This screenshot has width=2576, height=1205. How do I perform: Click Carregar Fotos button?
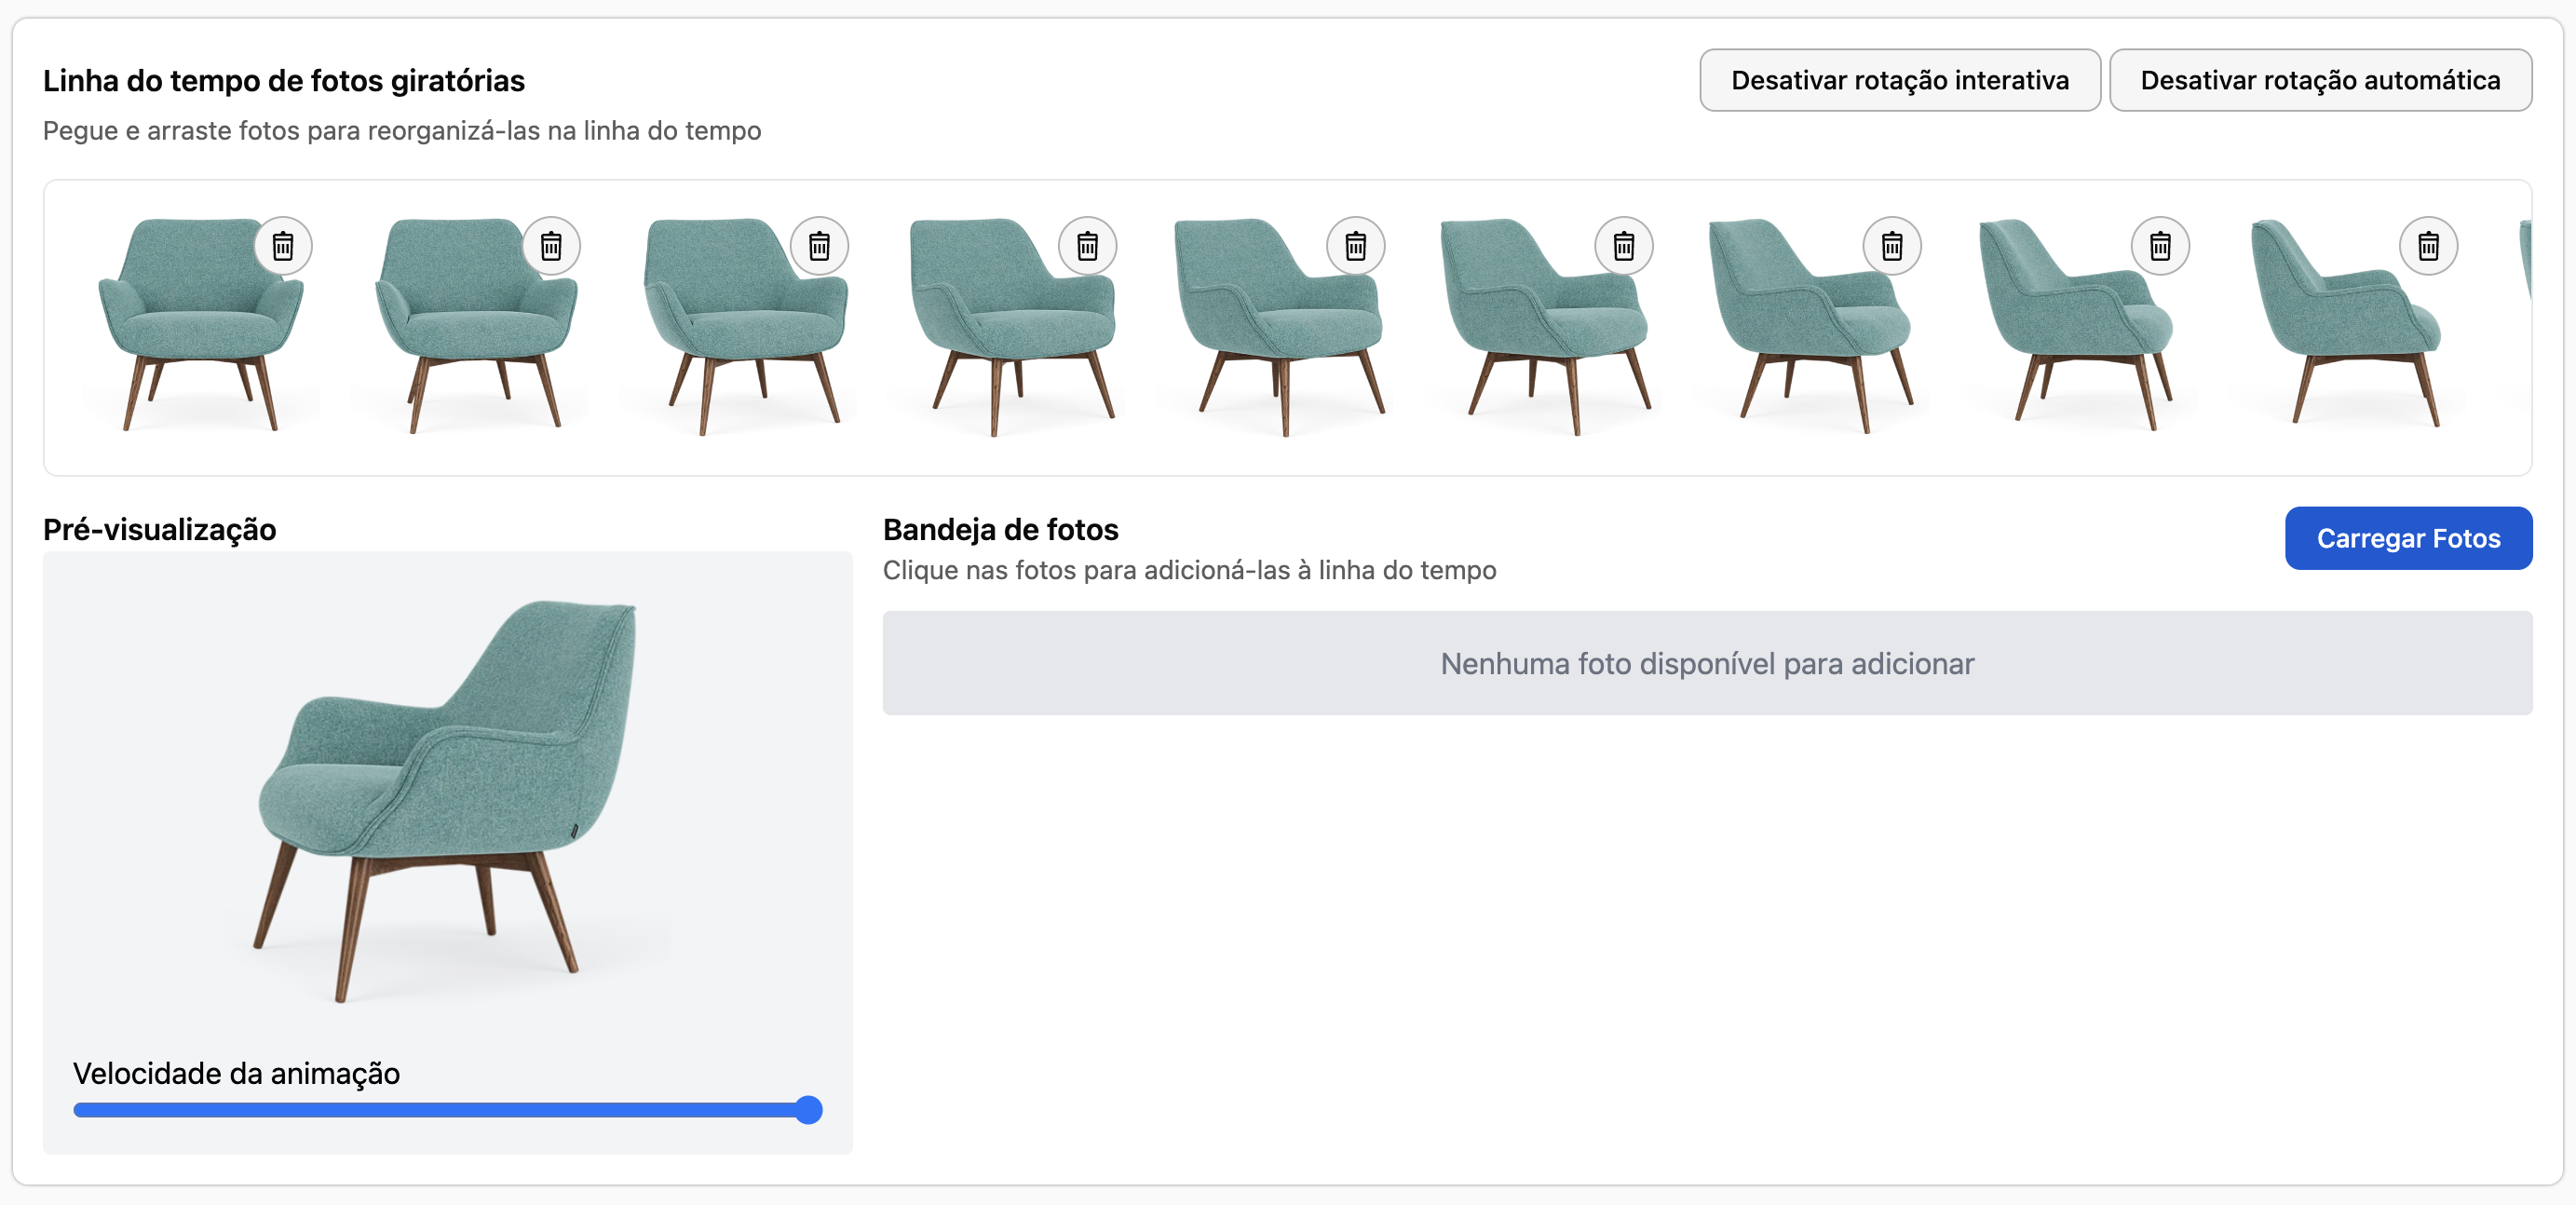(2407, 539)
